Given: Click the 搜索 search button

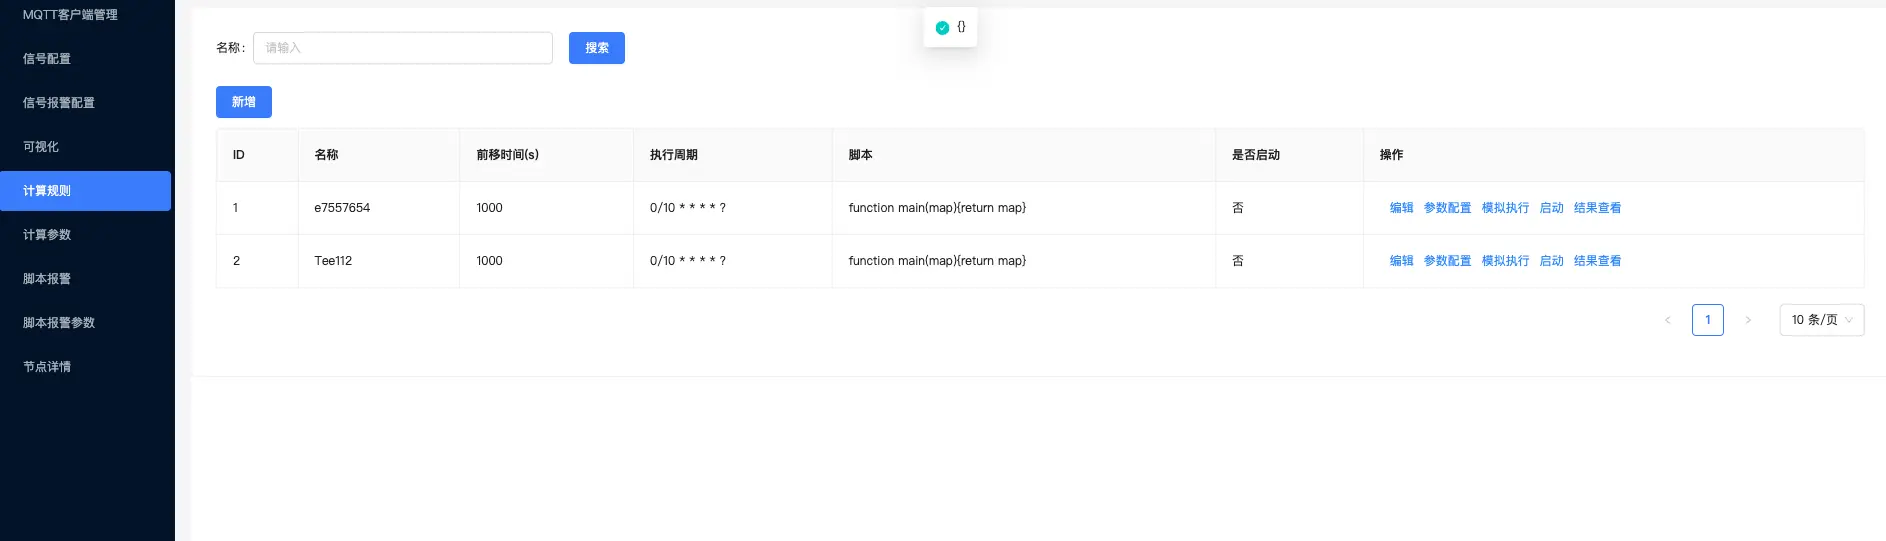Looking at the screenshot, I should [597, 48].
